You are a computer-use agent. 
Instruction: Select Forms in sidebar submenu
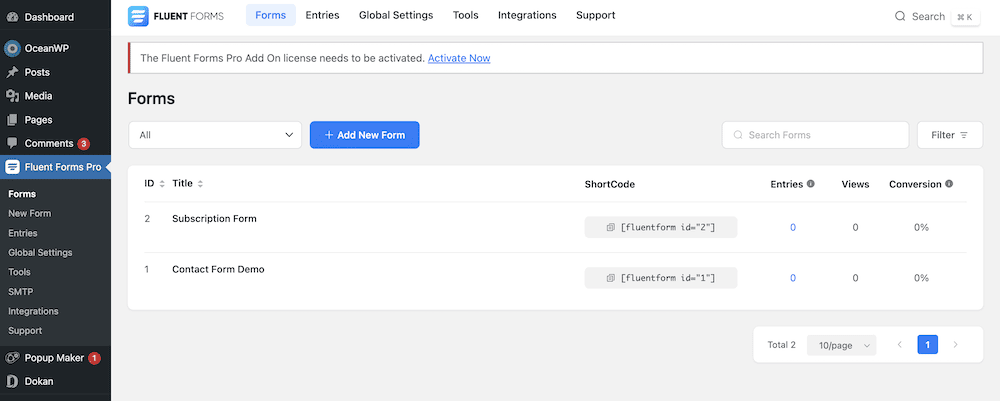(x=22, y=194)
